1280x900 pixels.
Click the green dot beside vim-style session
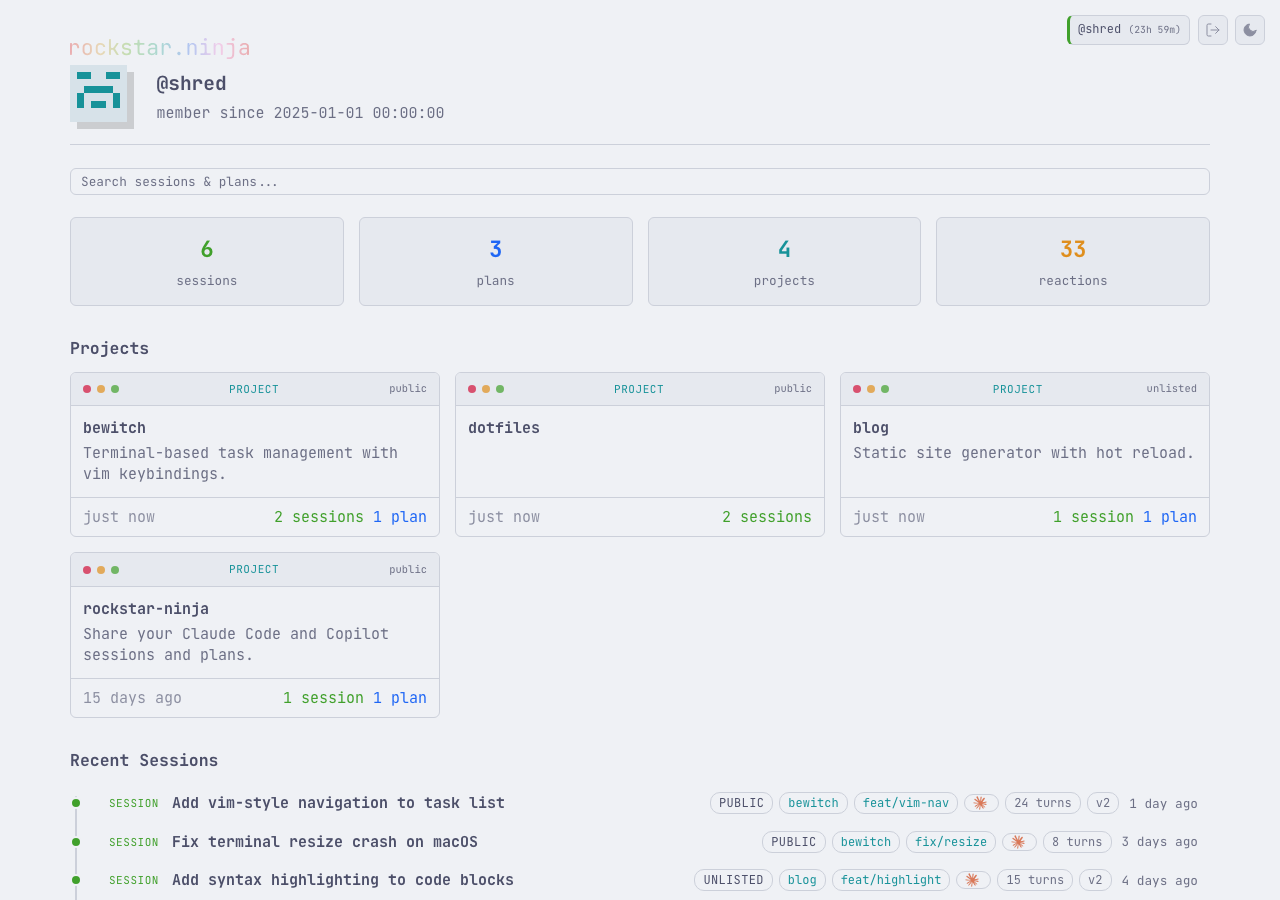click(x=75, y=803)
